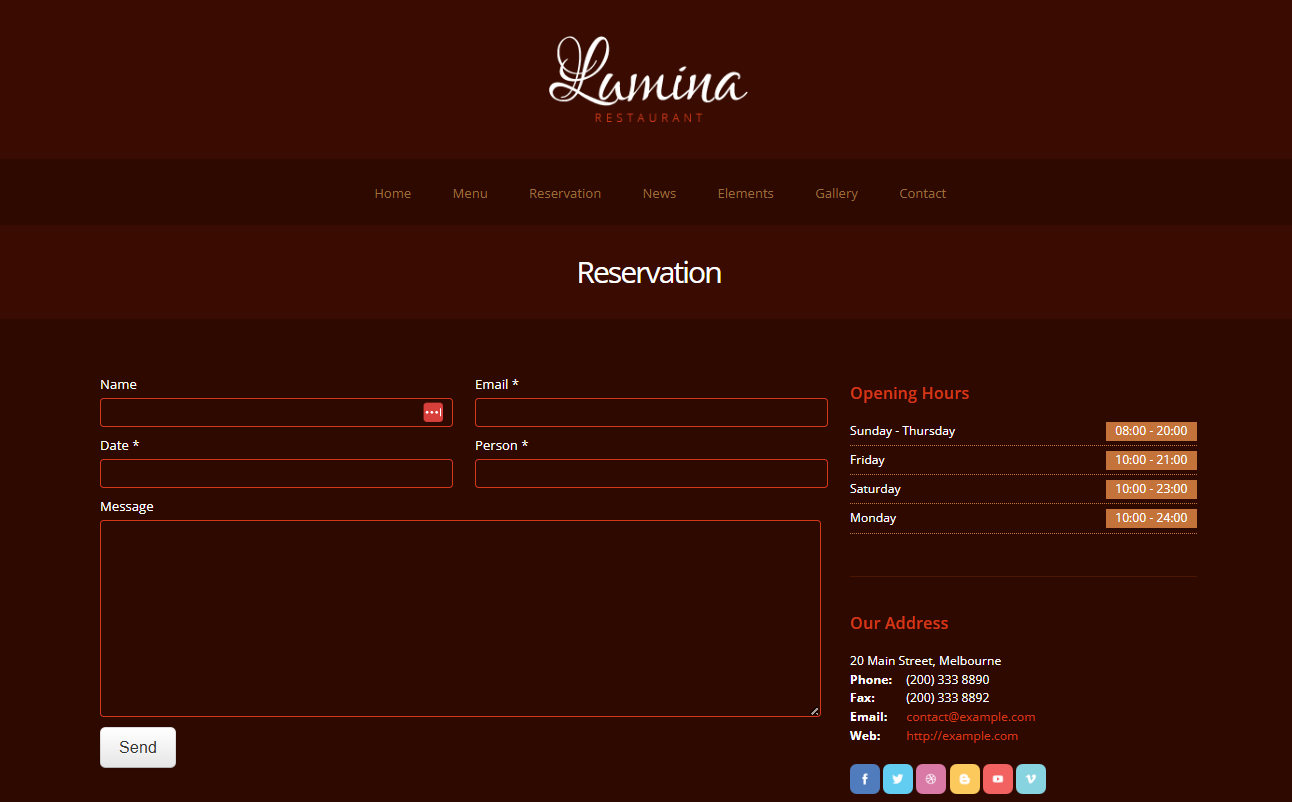Click the 10:00 - 24:00 hours badge

(x=1151, y=518)
